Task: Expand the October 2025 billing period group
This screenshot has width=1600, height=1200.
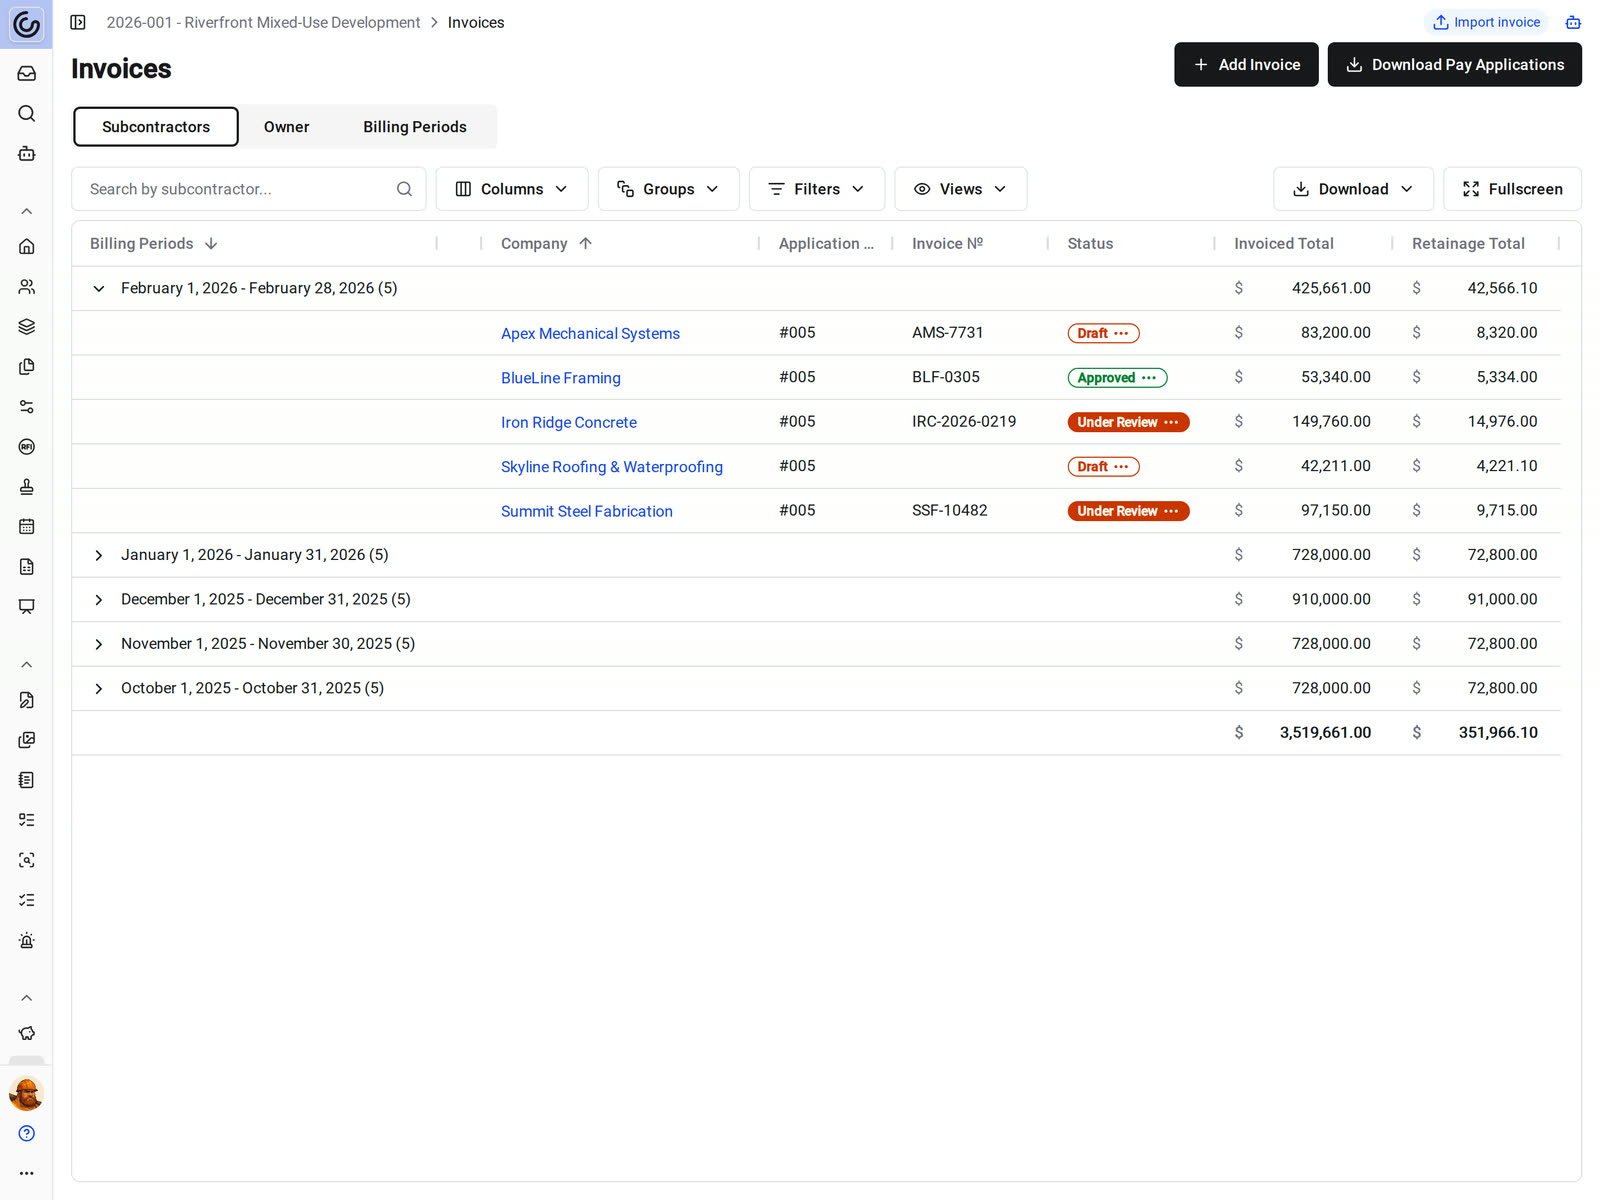Action: coord(99,689)
